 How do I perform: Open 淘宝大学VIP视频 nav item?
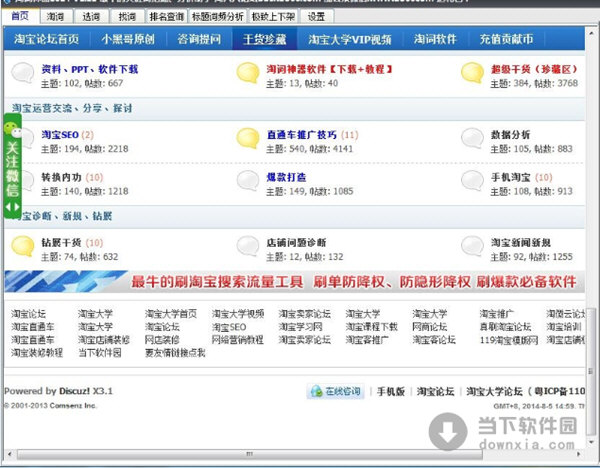[x=350, y=39]
